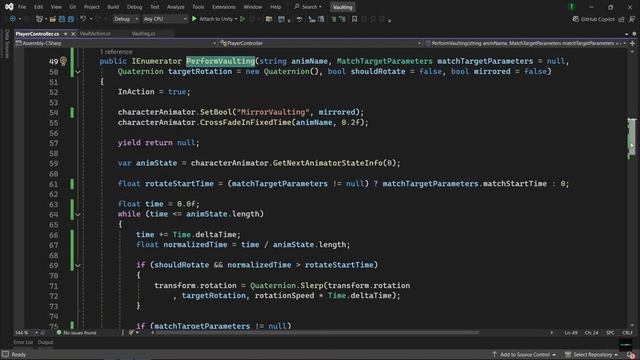The width and height of the screenshot is (640, 360).
Task: Open the PerformVaulting member navigation dropdown
Action: (x=525, y=43)
